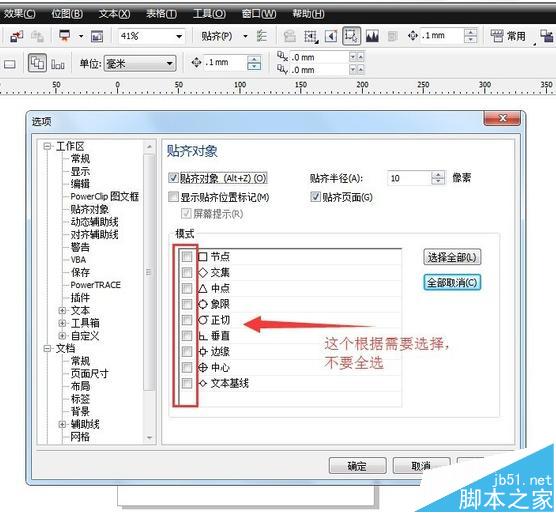Check the 节点 snap mode checkbox
The image size is (556, 514).
click(187, 256)
